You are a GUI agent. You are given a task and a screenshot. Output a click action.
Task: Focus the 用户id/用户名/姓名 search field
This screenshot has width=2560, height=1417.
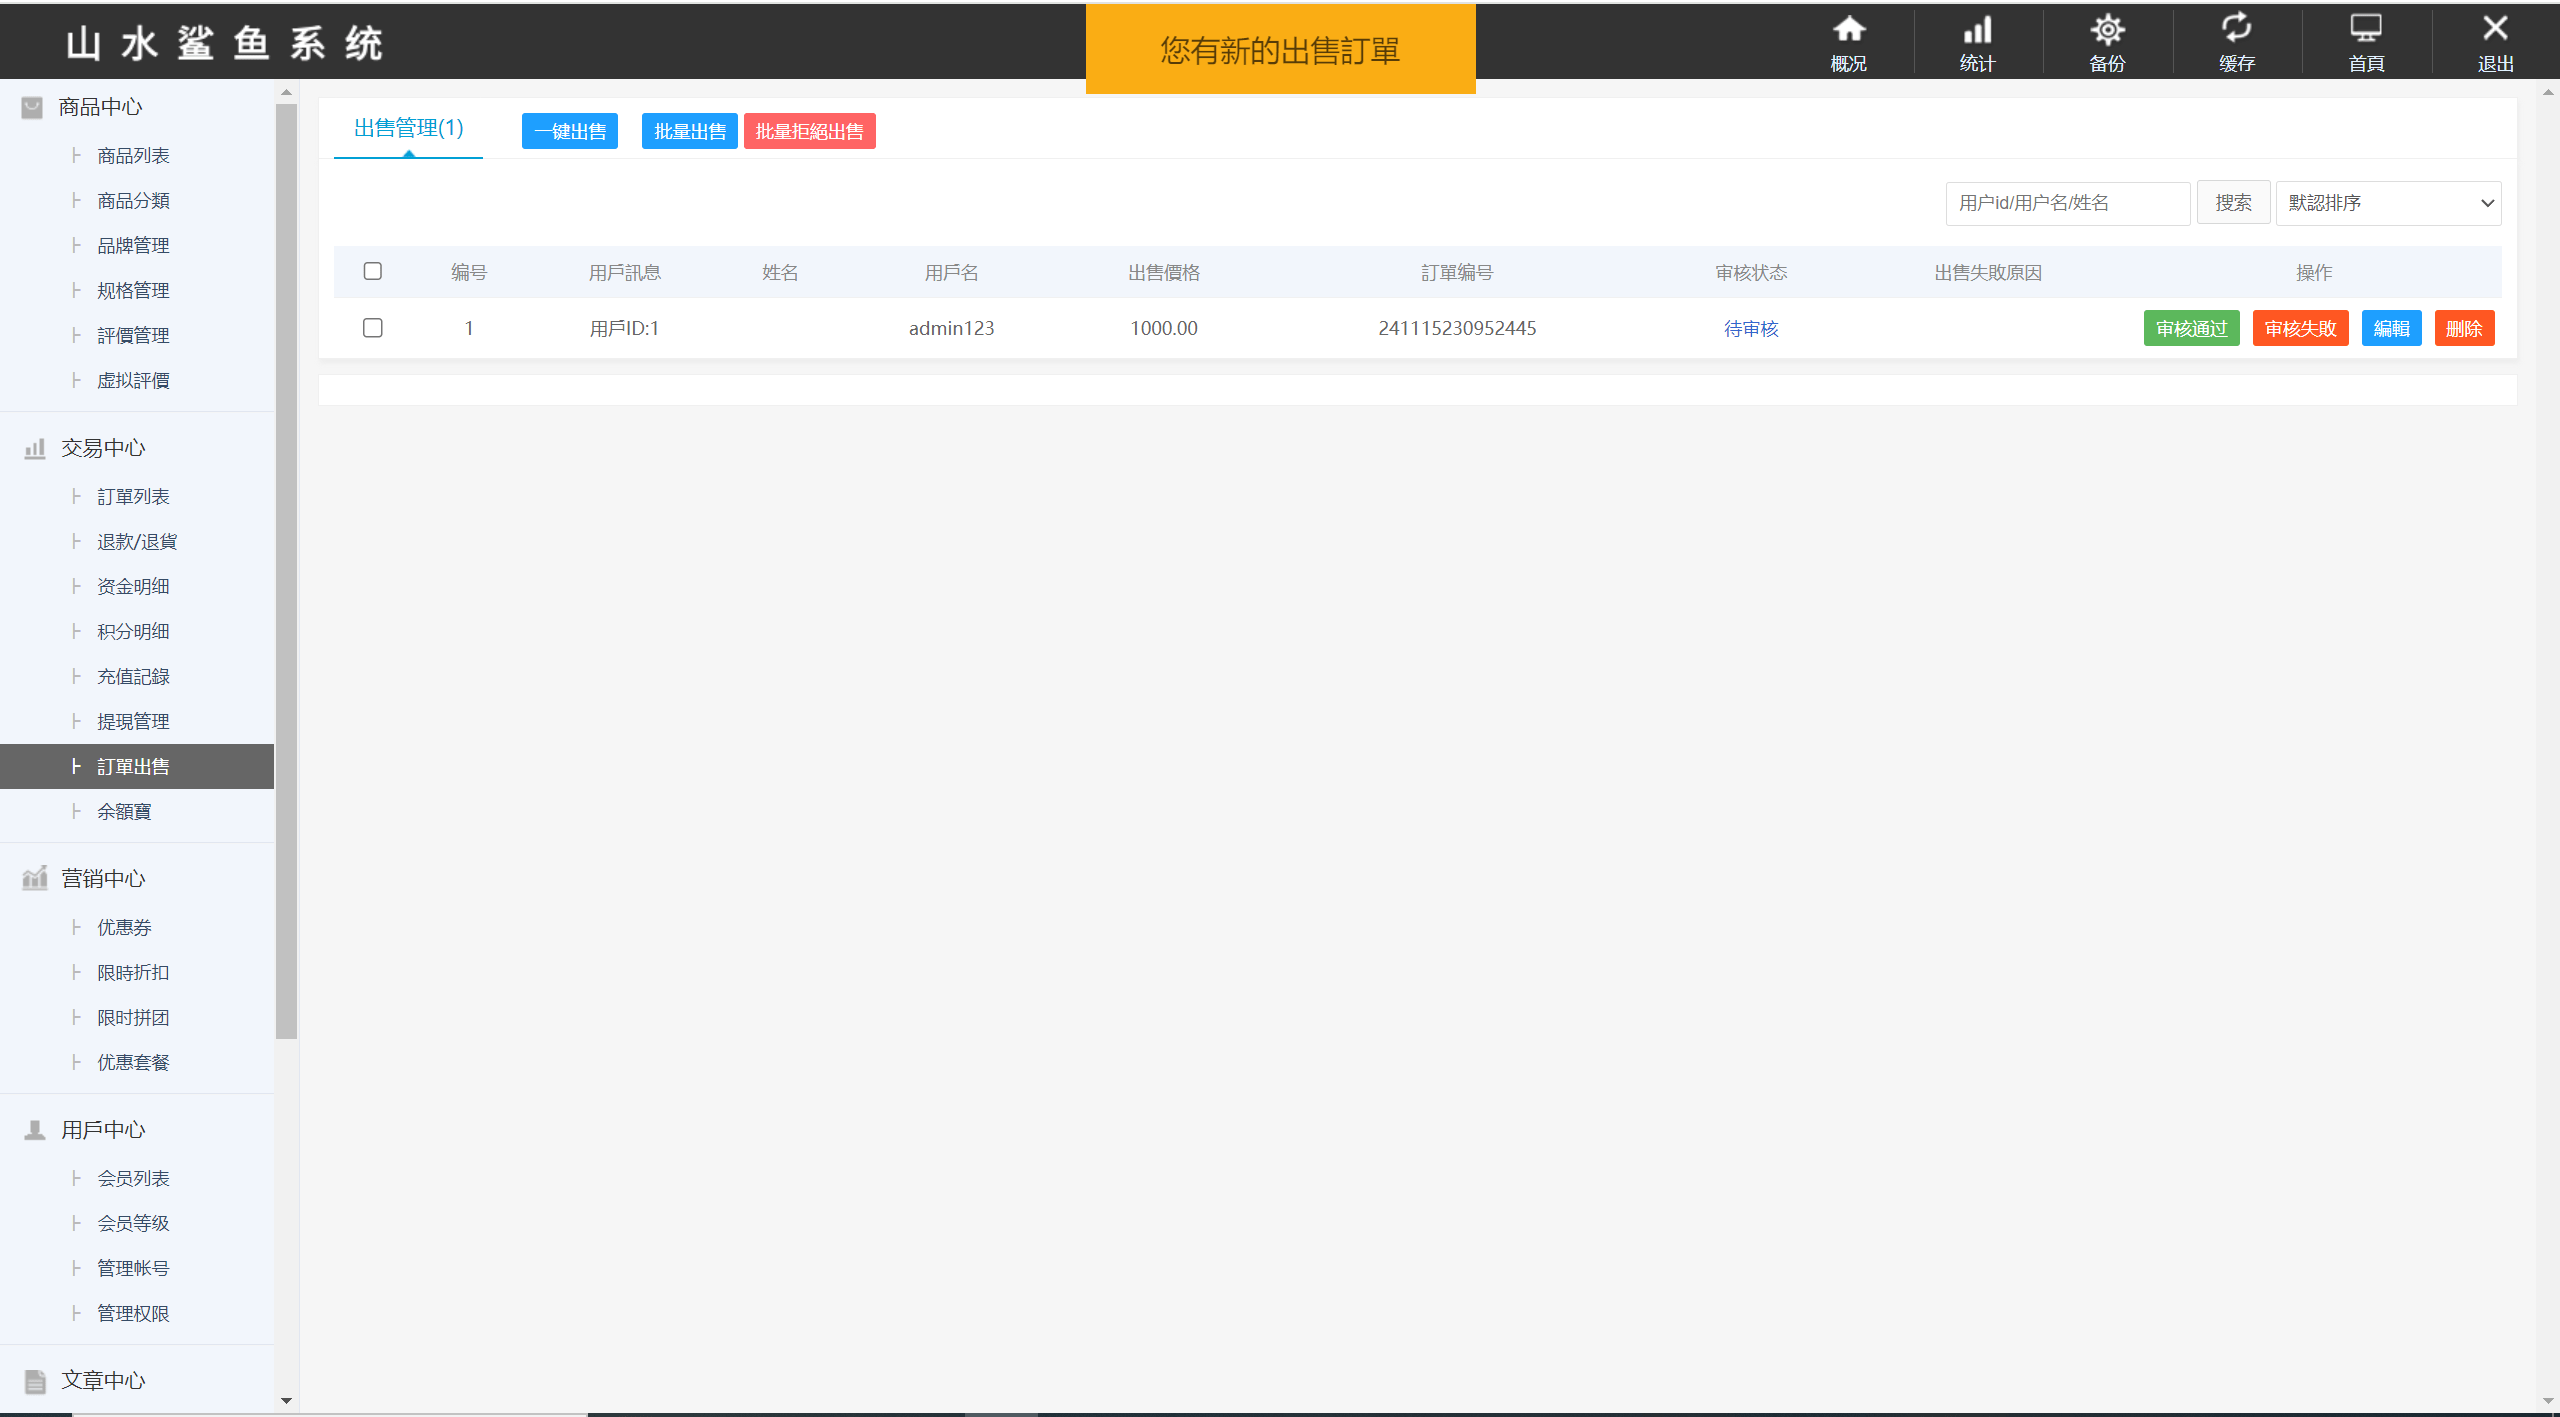point(2067,203)
